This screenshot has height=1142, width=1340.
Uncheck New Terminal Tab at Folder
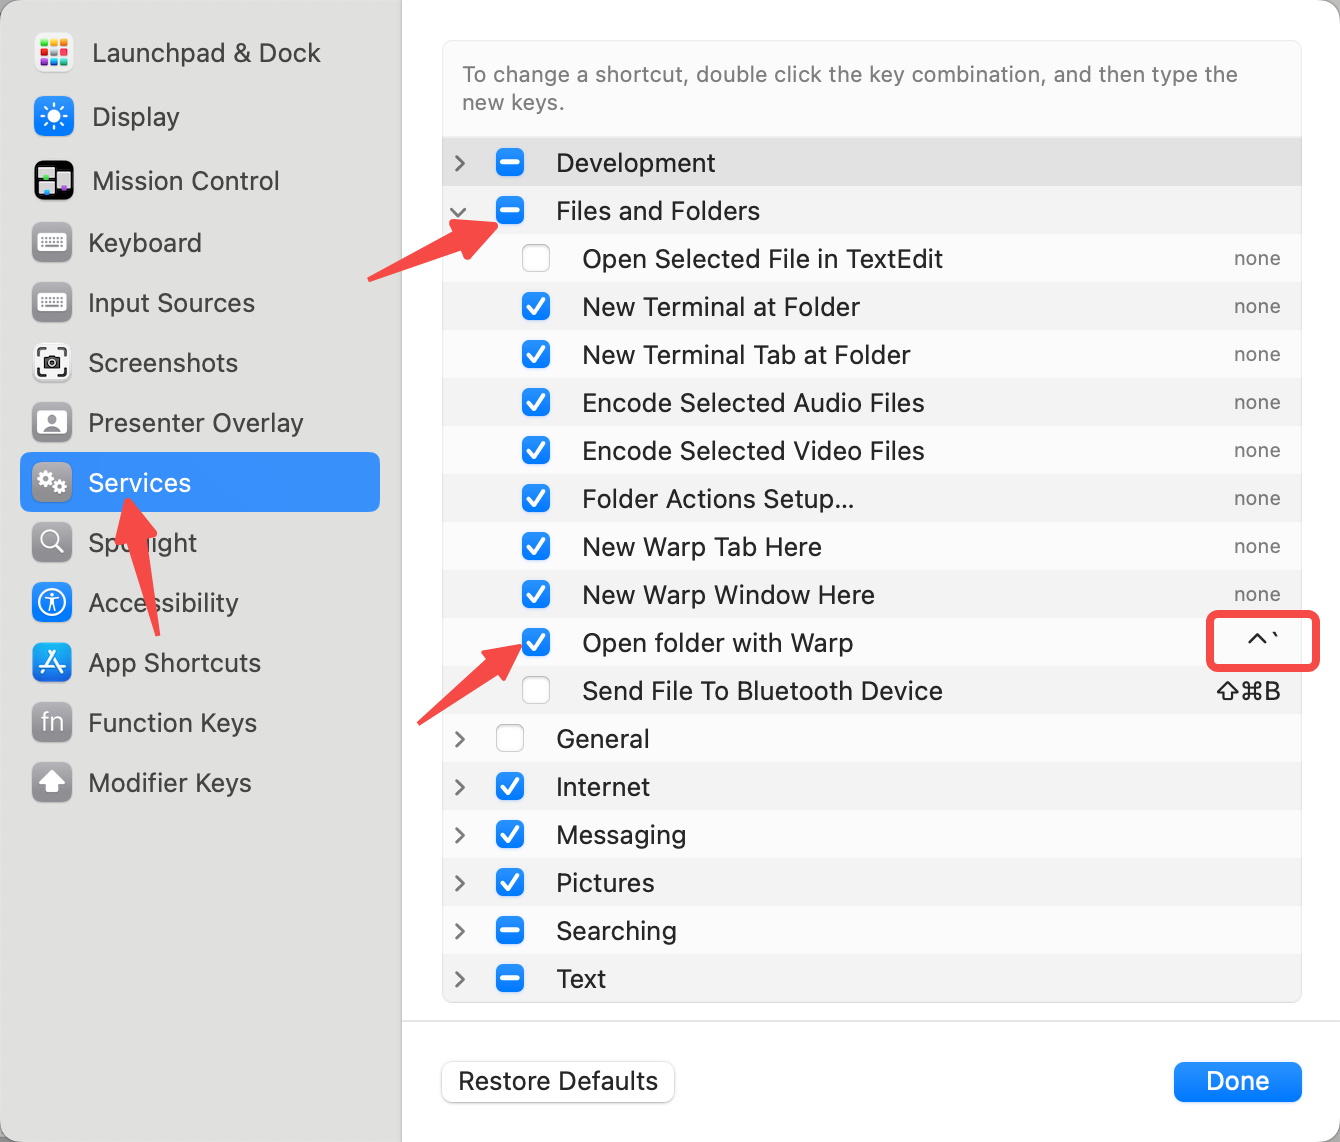click(536, 354)
